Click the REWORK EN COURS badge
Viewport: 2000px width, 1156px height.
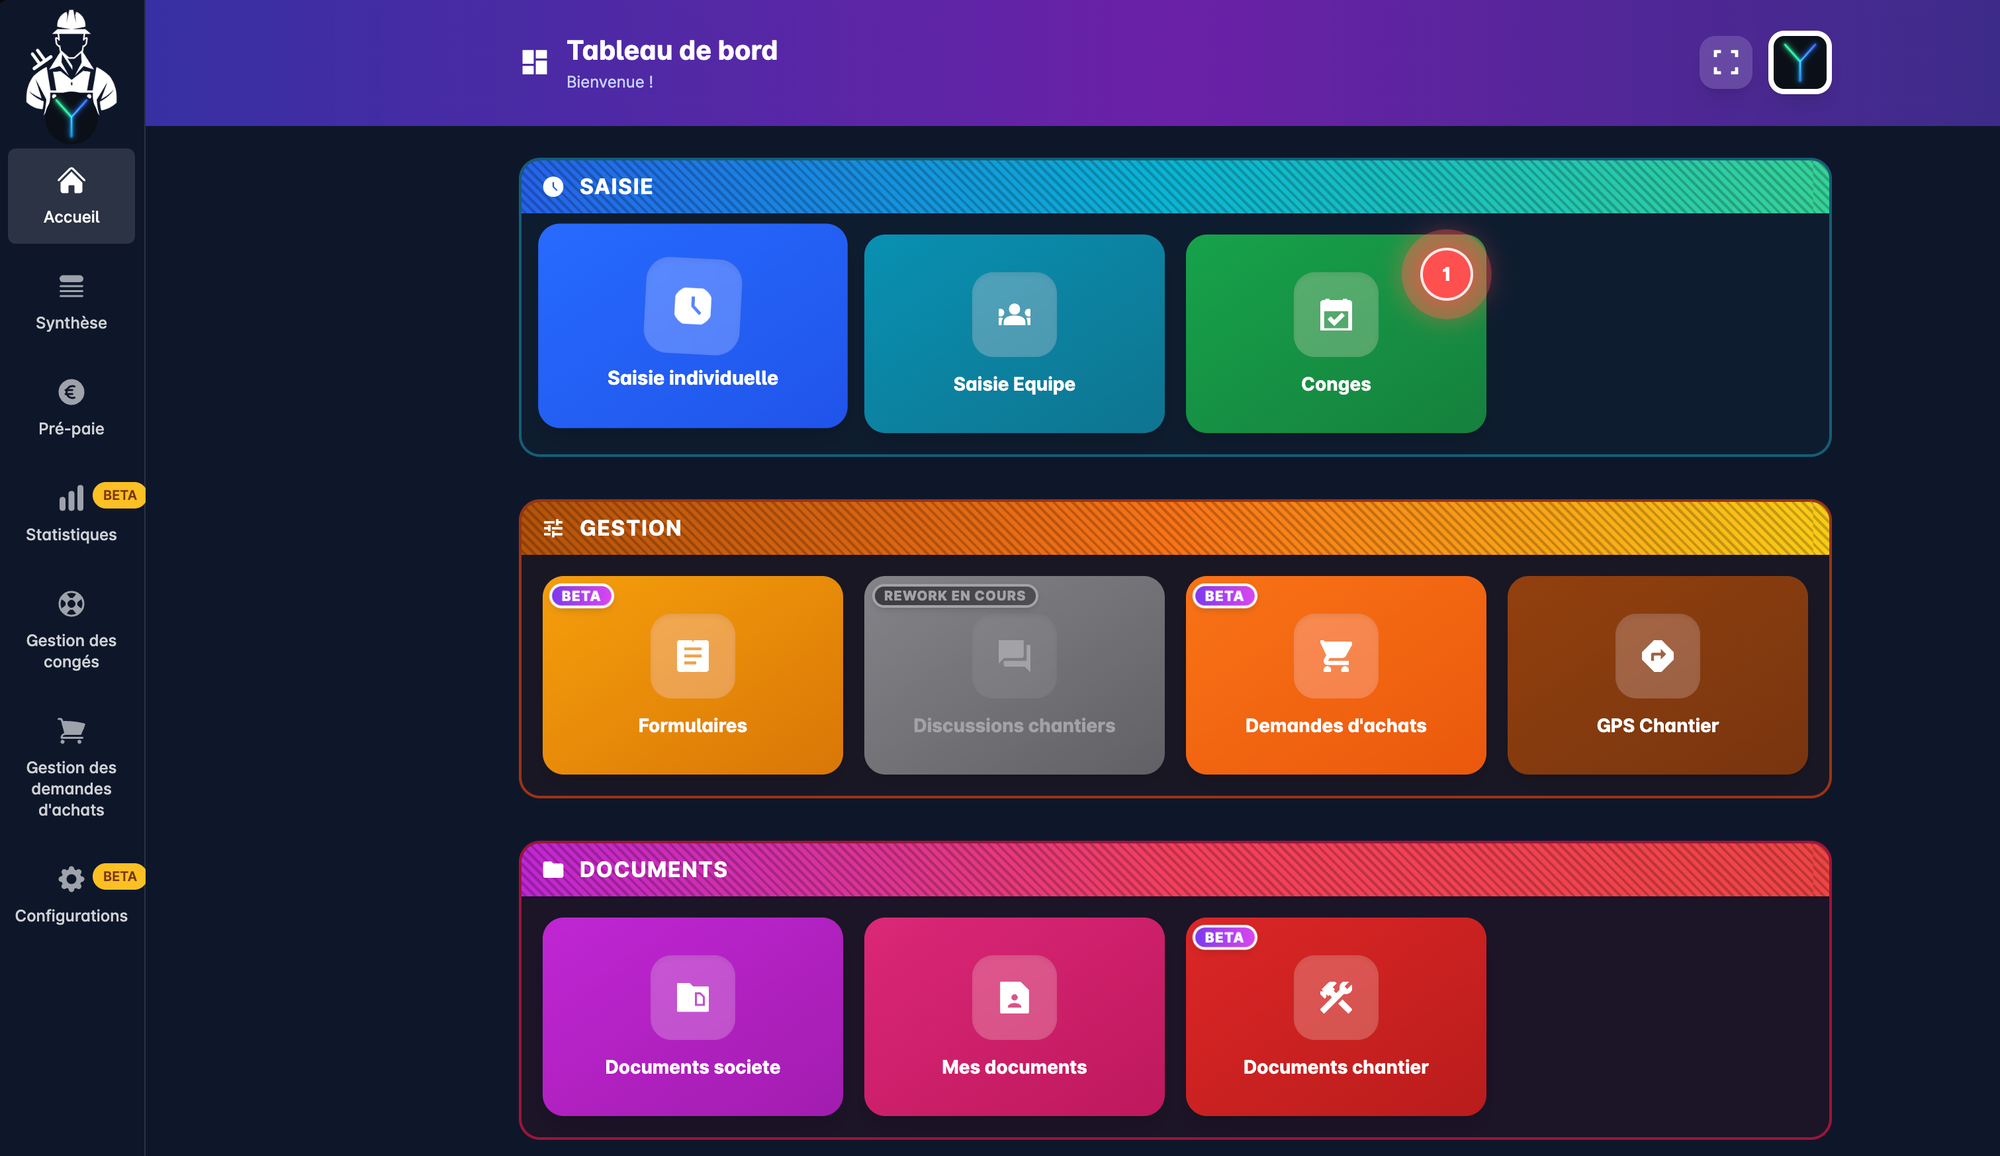pos(955,596)
